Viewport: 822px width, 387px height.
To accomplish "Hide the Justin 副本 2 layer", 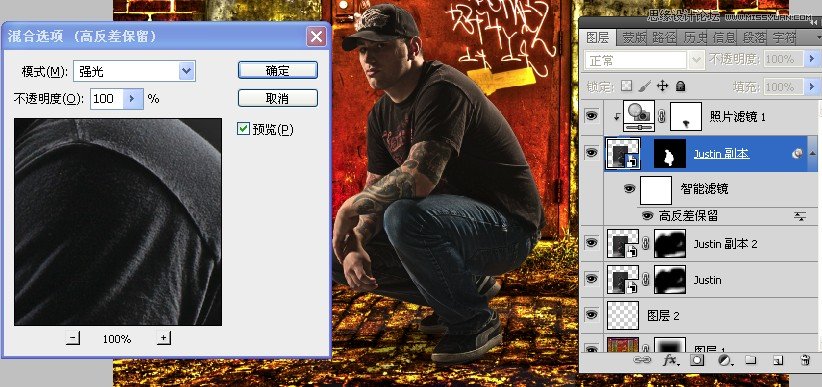I will tap(592, 243).
